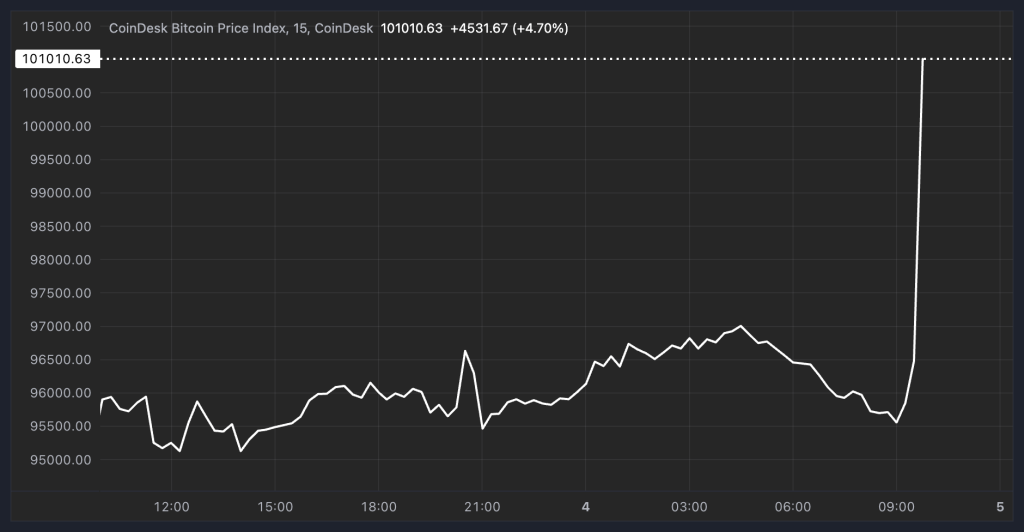Click the bold date 4 axis label
The width and height of the screenshot is (1024, 532).
(x=586, y=506)
